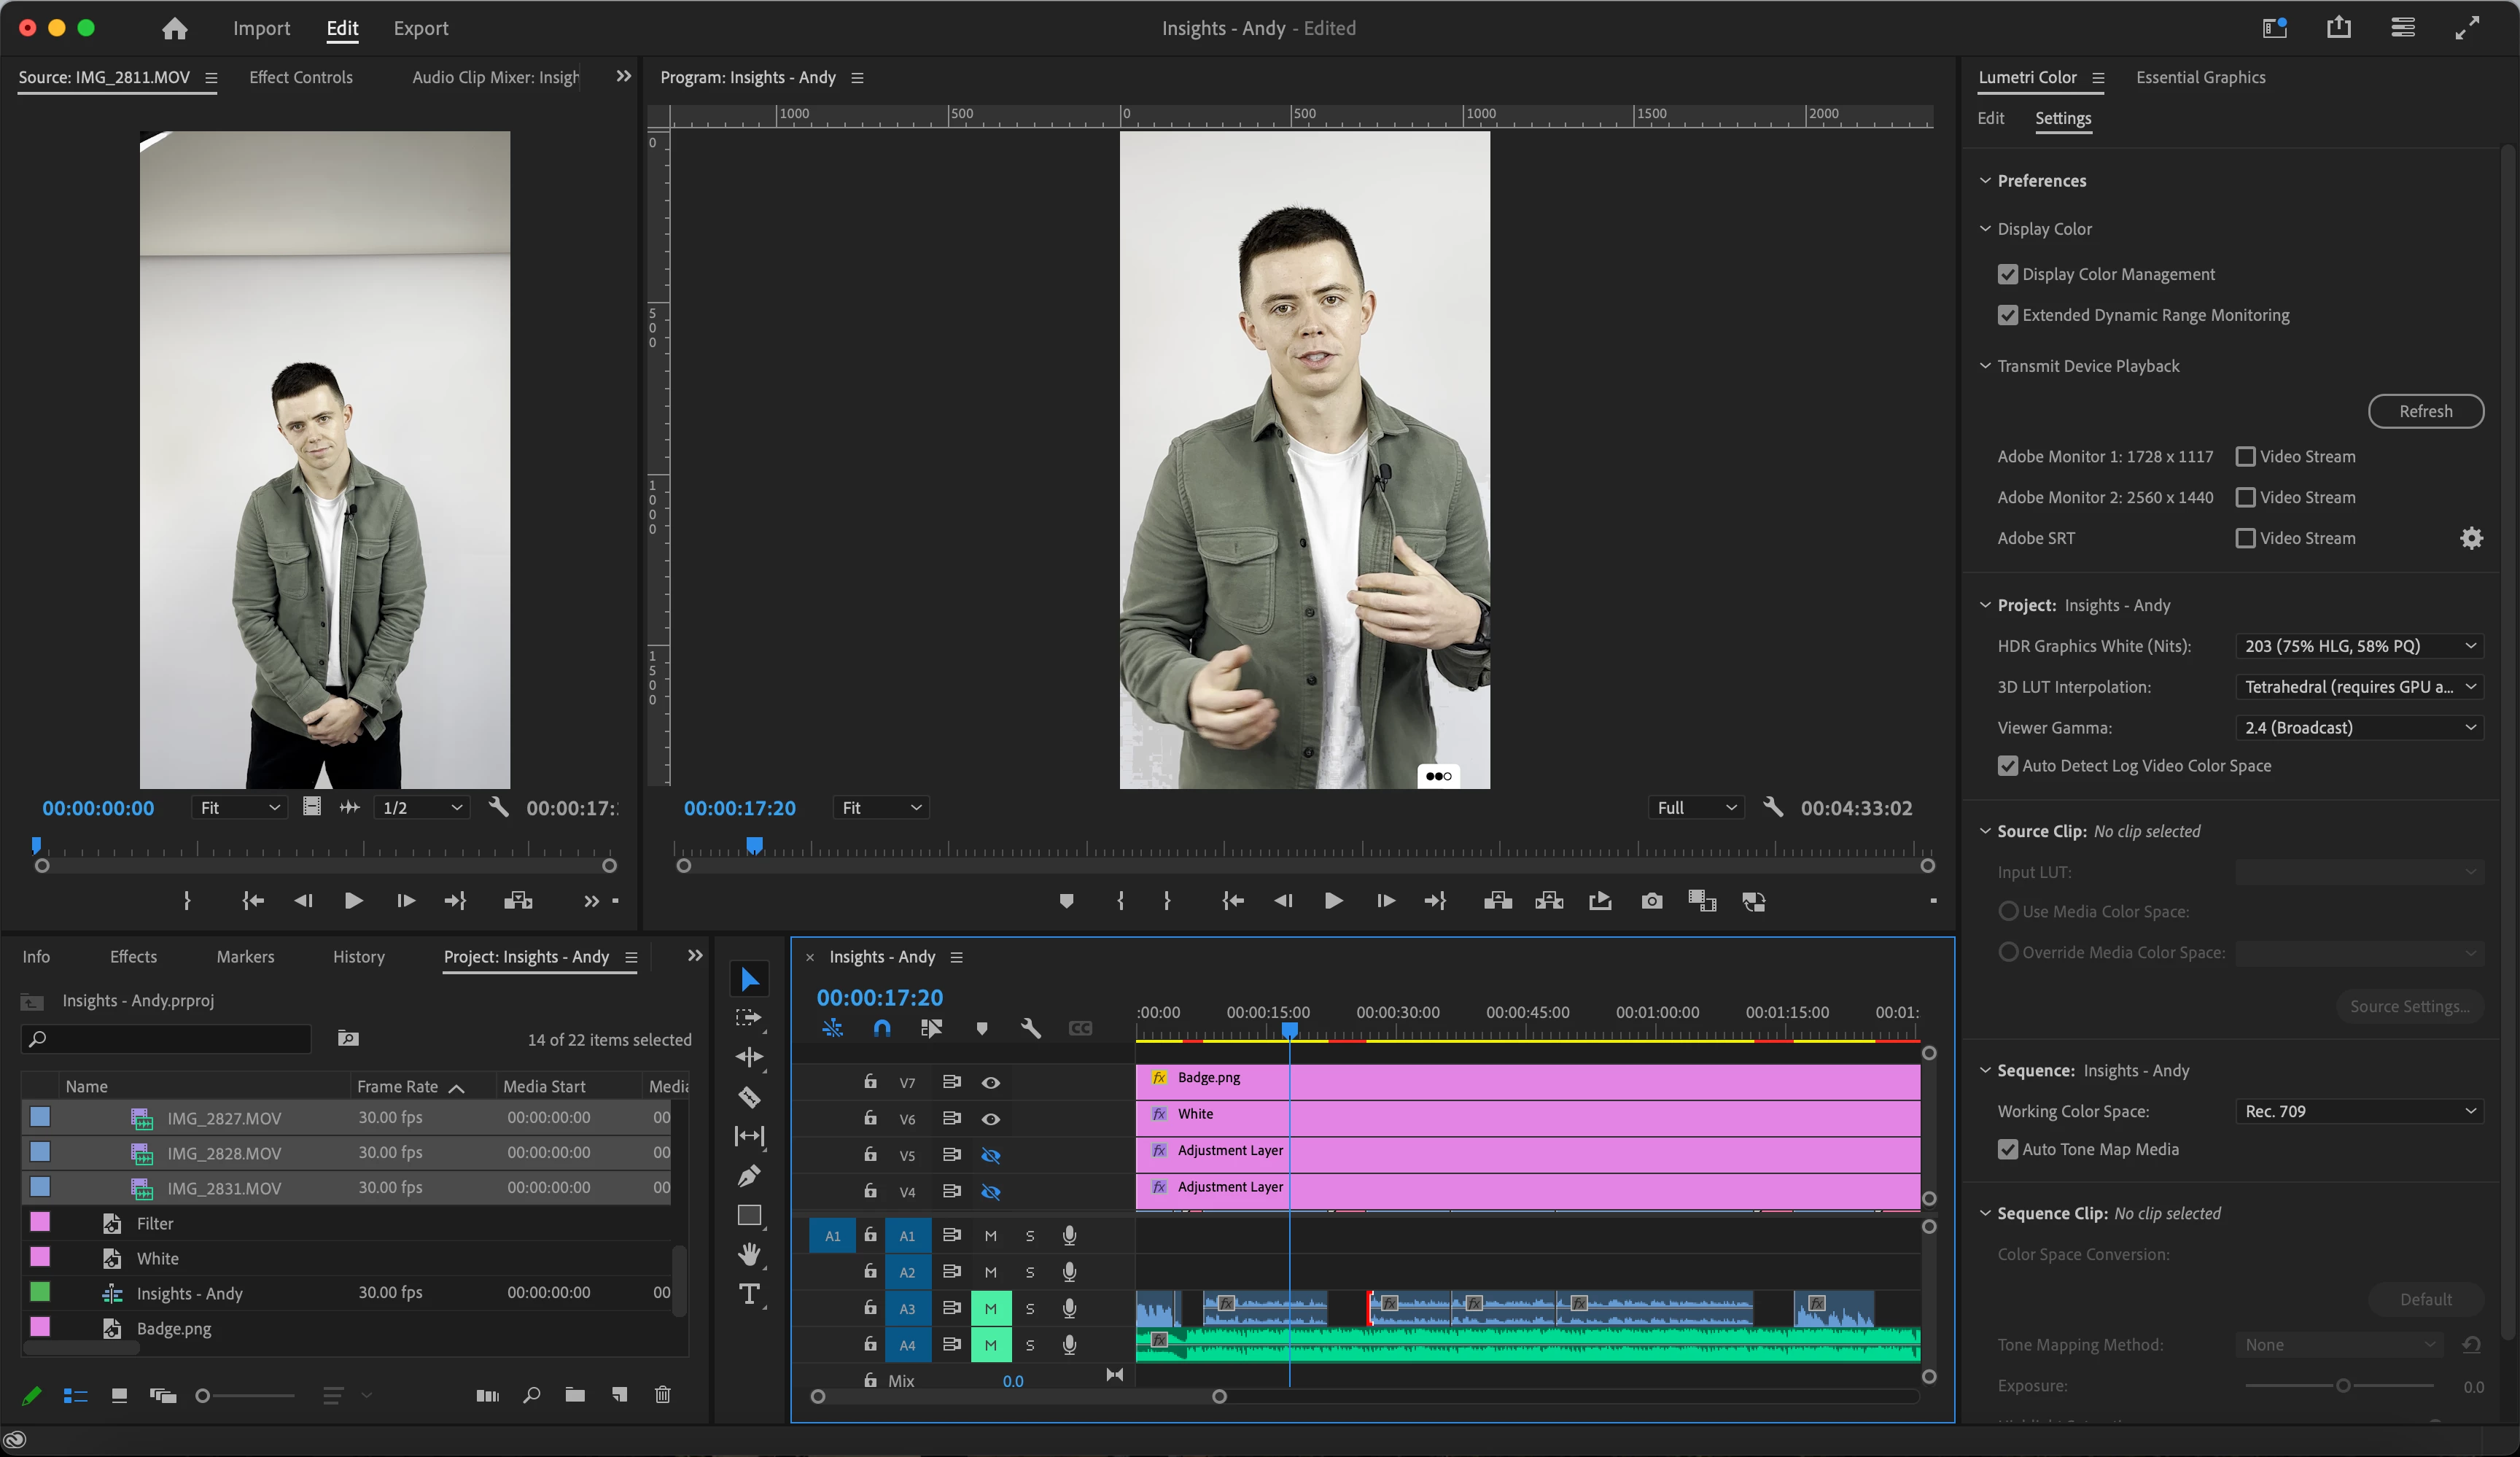The width and height of the screenshot is (2520, 1457).
Task: Select the Hand tool
Action: point(749,1254)
